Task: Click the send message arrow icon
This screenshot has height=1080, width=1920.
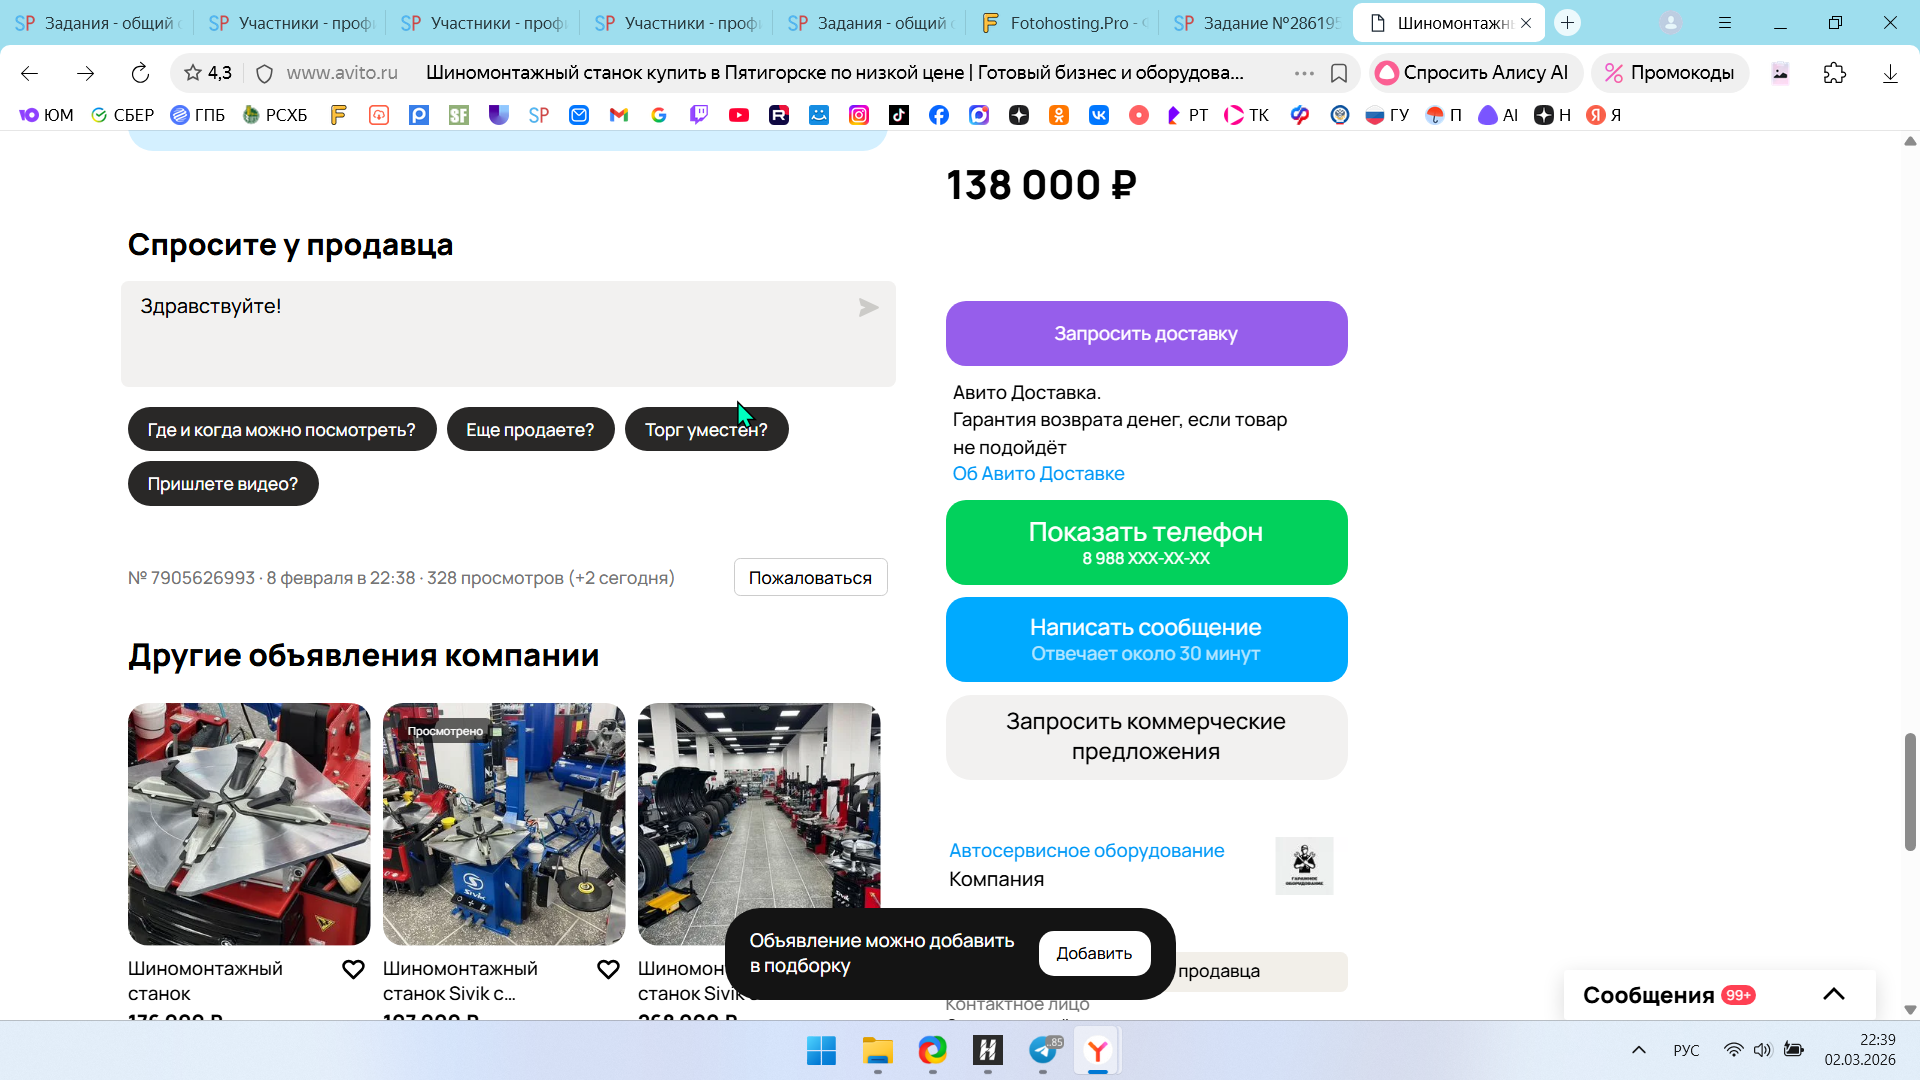Action: tap(868, 308)
